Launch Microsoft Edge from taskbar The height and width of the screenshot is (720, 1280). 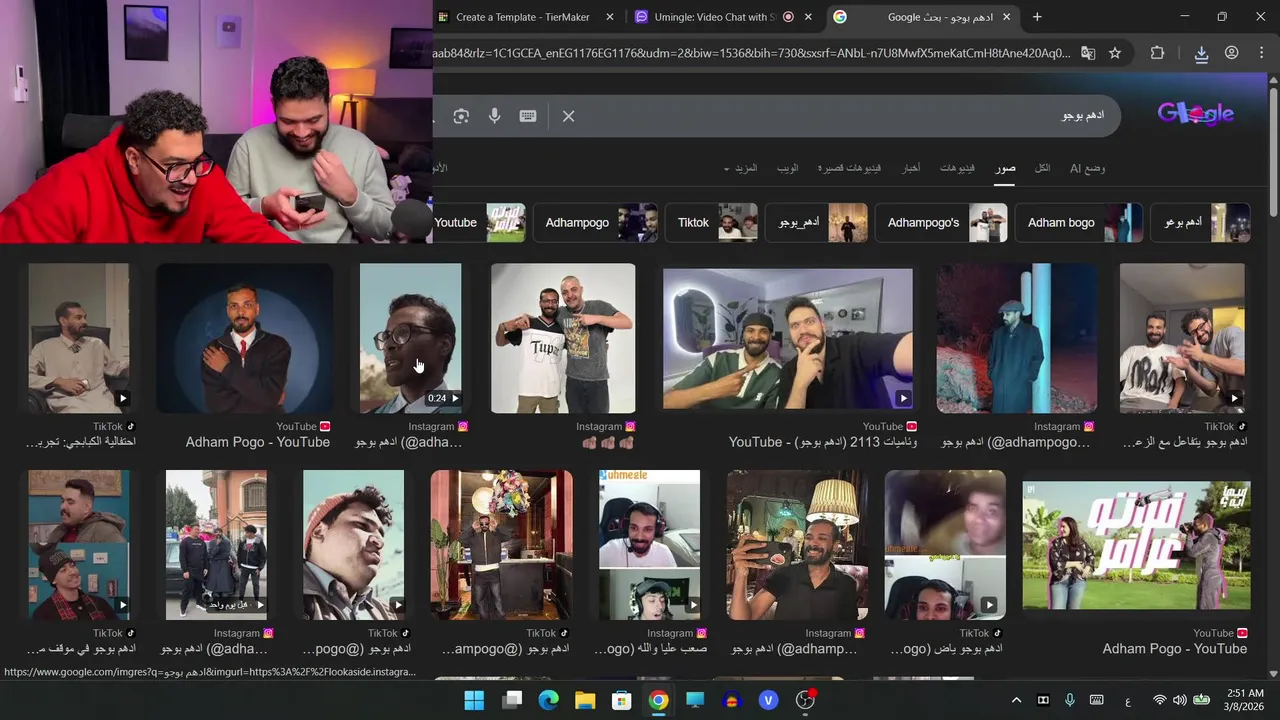549,700
